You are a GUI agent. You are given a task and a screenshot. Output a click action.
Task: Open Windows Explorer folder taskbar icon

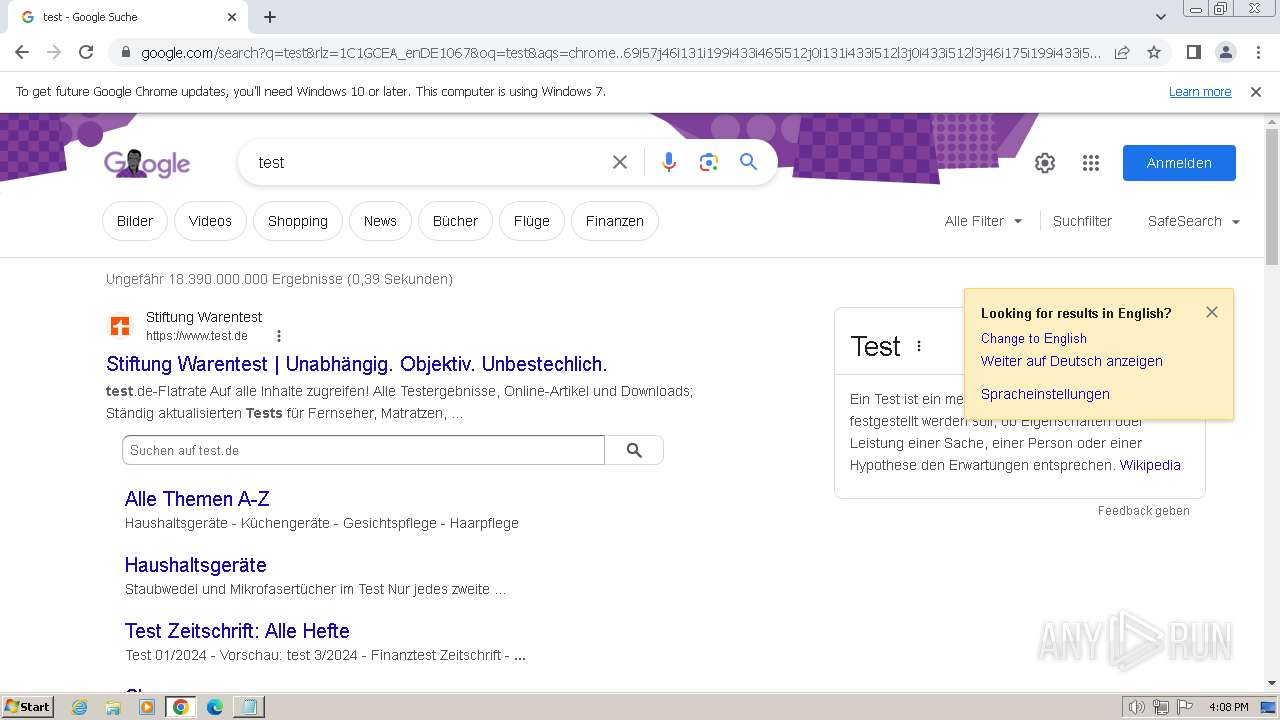(x=113, y=707)
